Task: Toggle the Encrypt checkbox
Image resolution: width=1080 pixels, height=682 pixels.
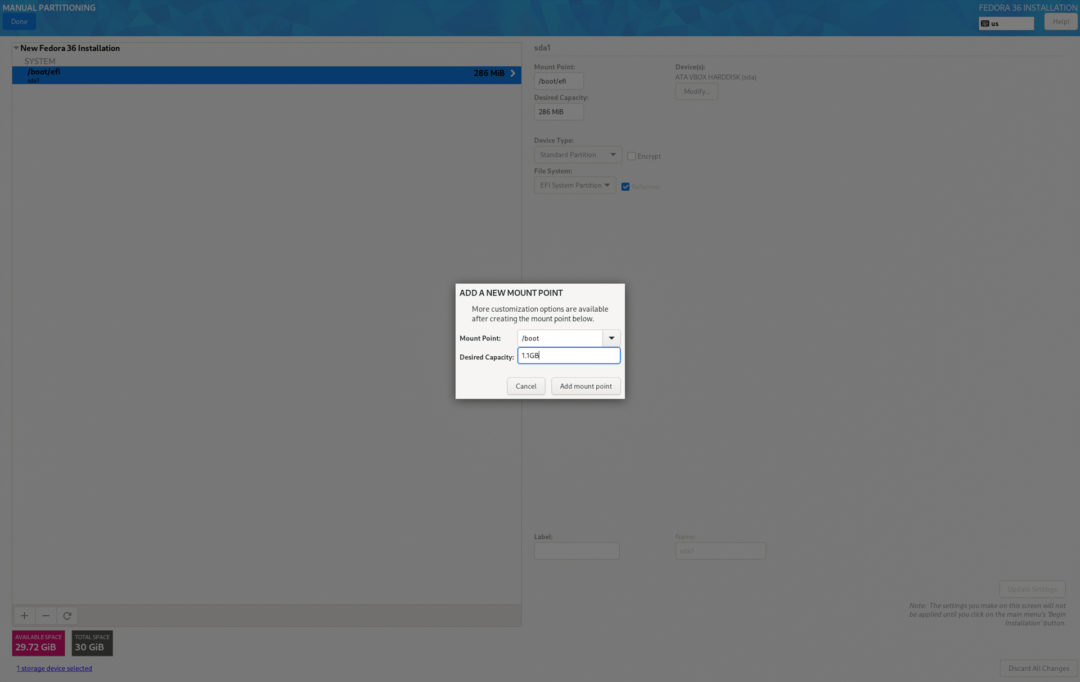Action: click(631, 156)
